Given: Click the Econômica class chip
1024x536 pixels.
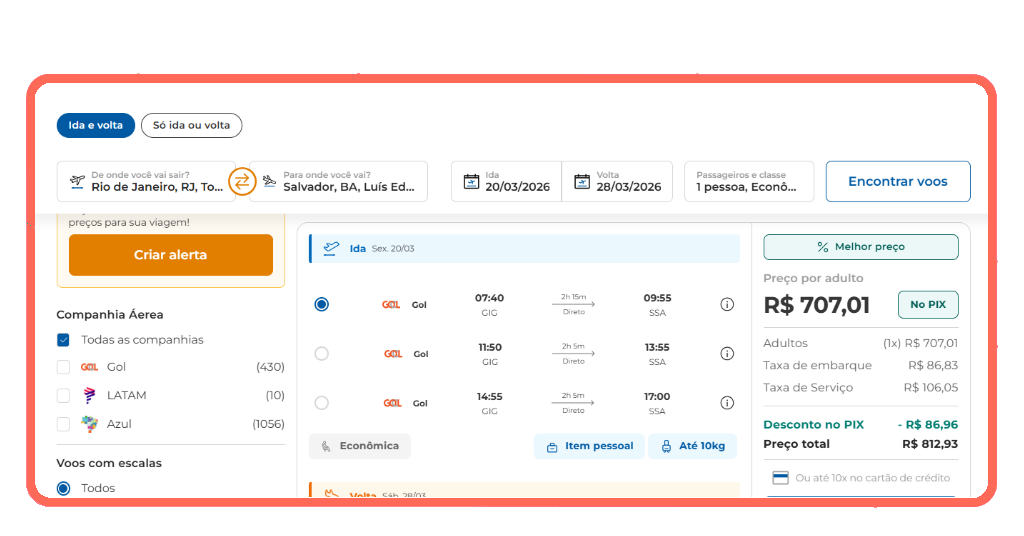Looking at the screenshot, I should coord(360,446).
